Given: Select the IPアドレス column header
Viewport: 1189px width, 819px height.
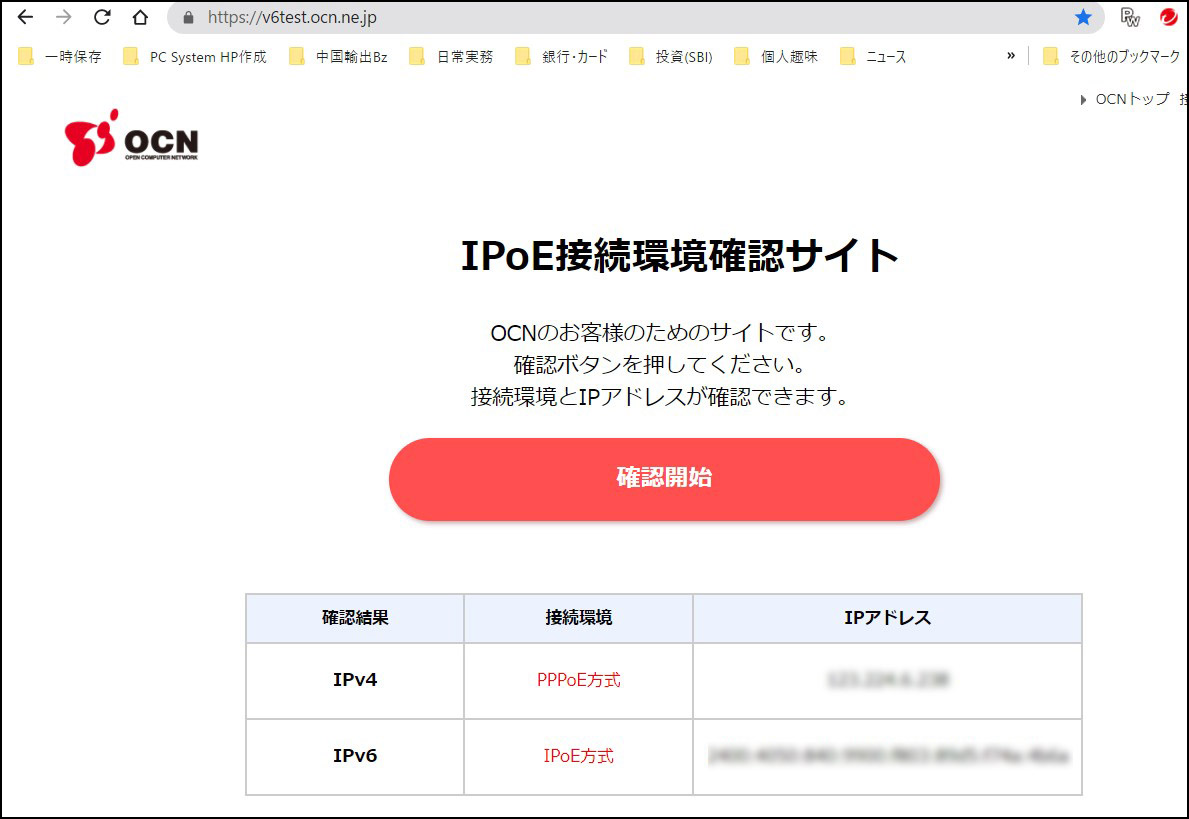Looking at the screenshot, I should [887, 618].
